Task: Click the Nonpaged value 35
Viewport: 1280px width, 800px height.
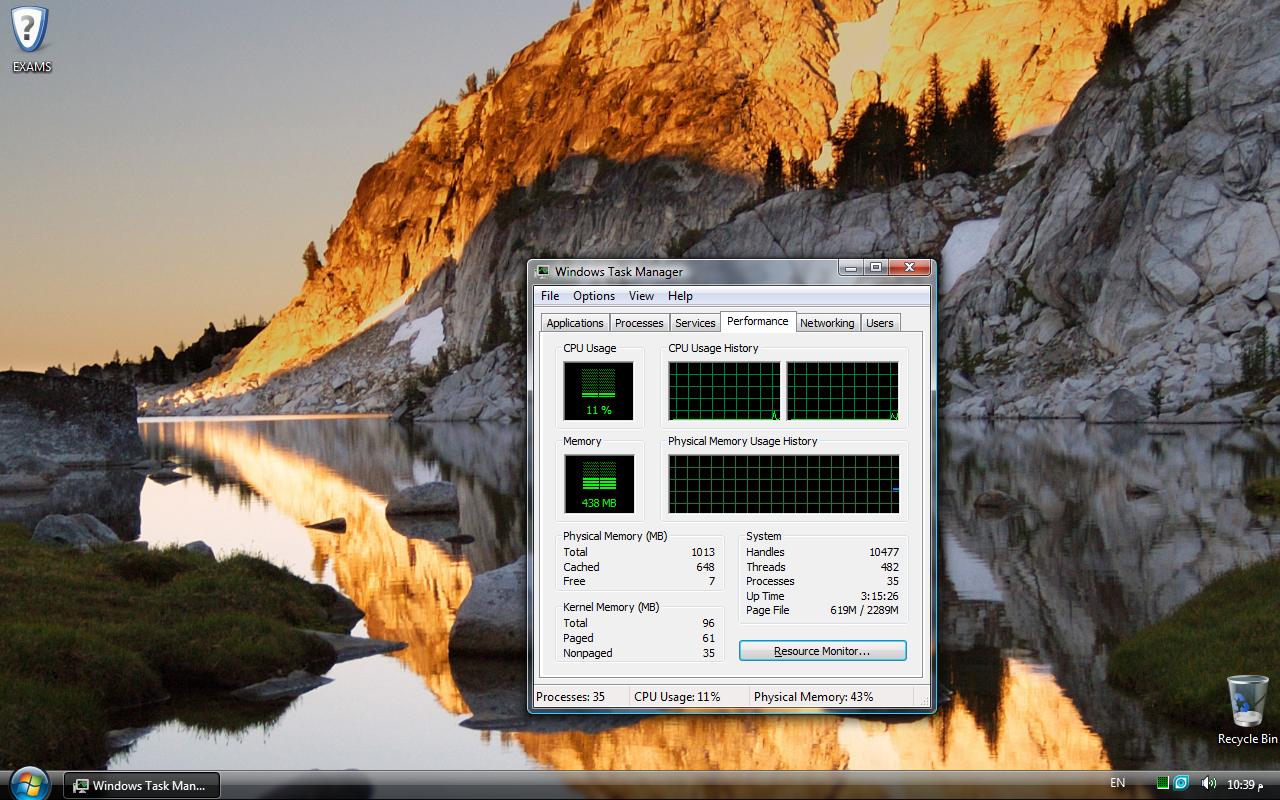Action: [708, 653]
